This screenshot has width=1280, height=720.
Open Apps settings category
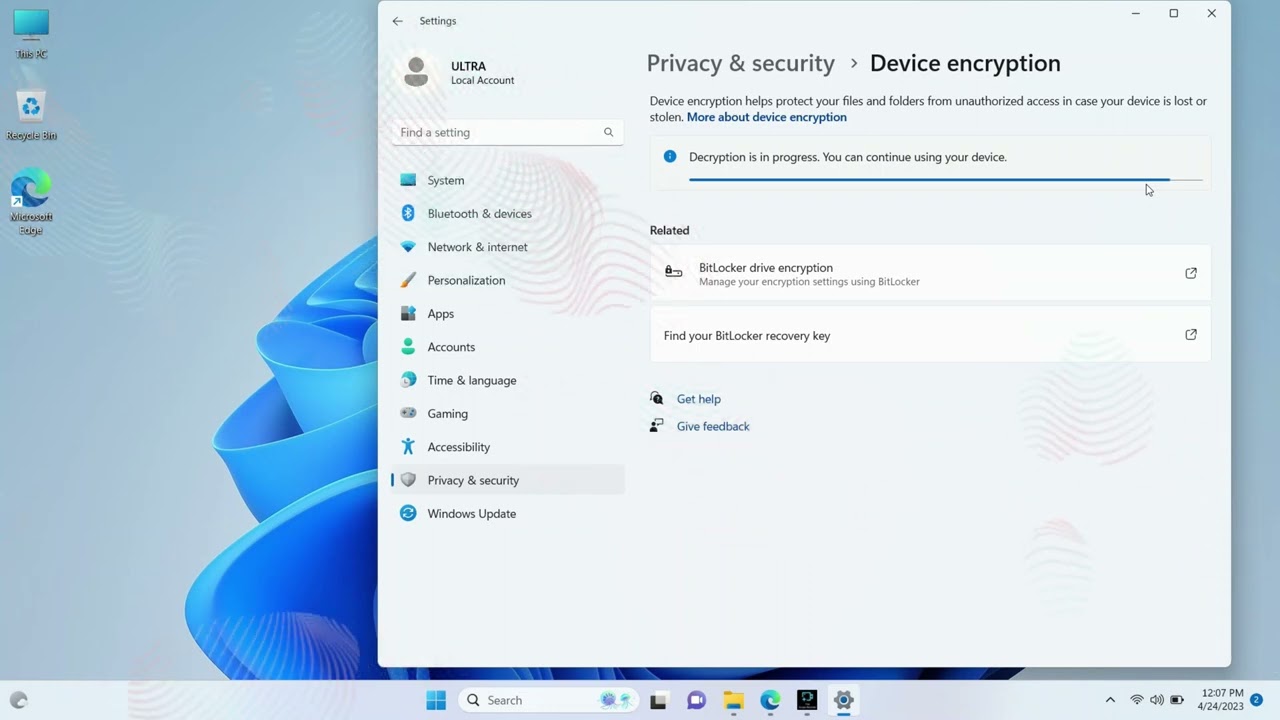click(x=507, y=313)
